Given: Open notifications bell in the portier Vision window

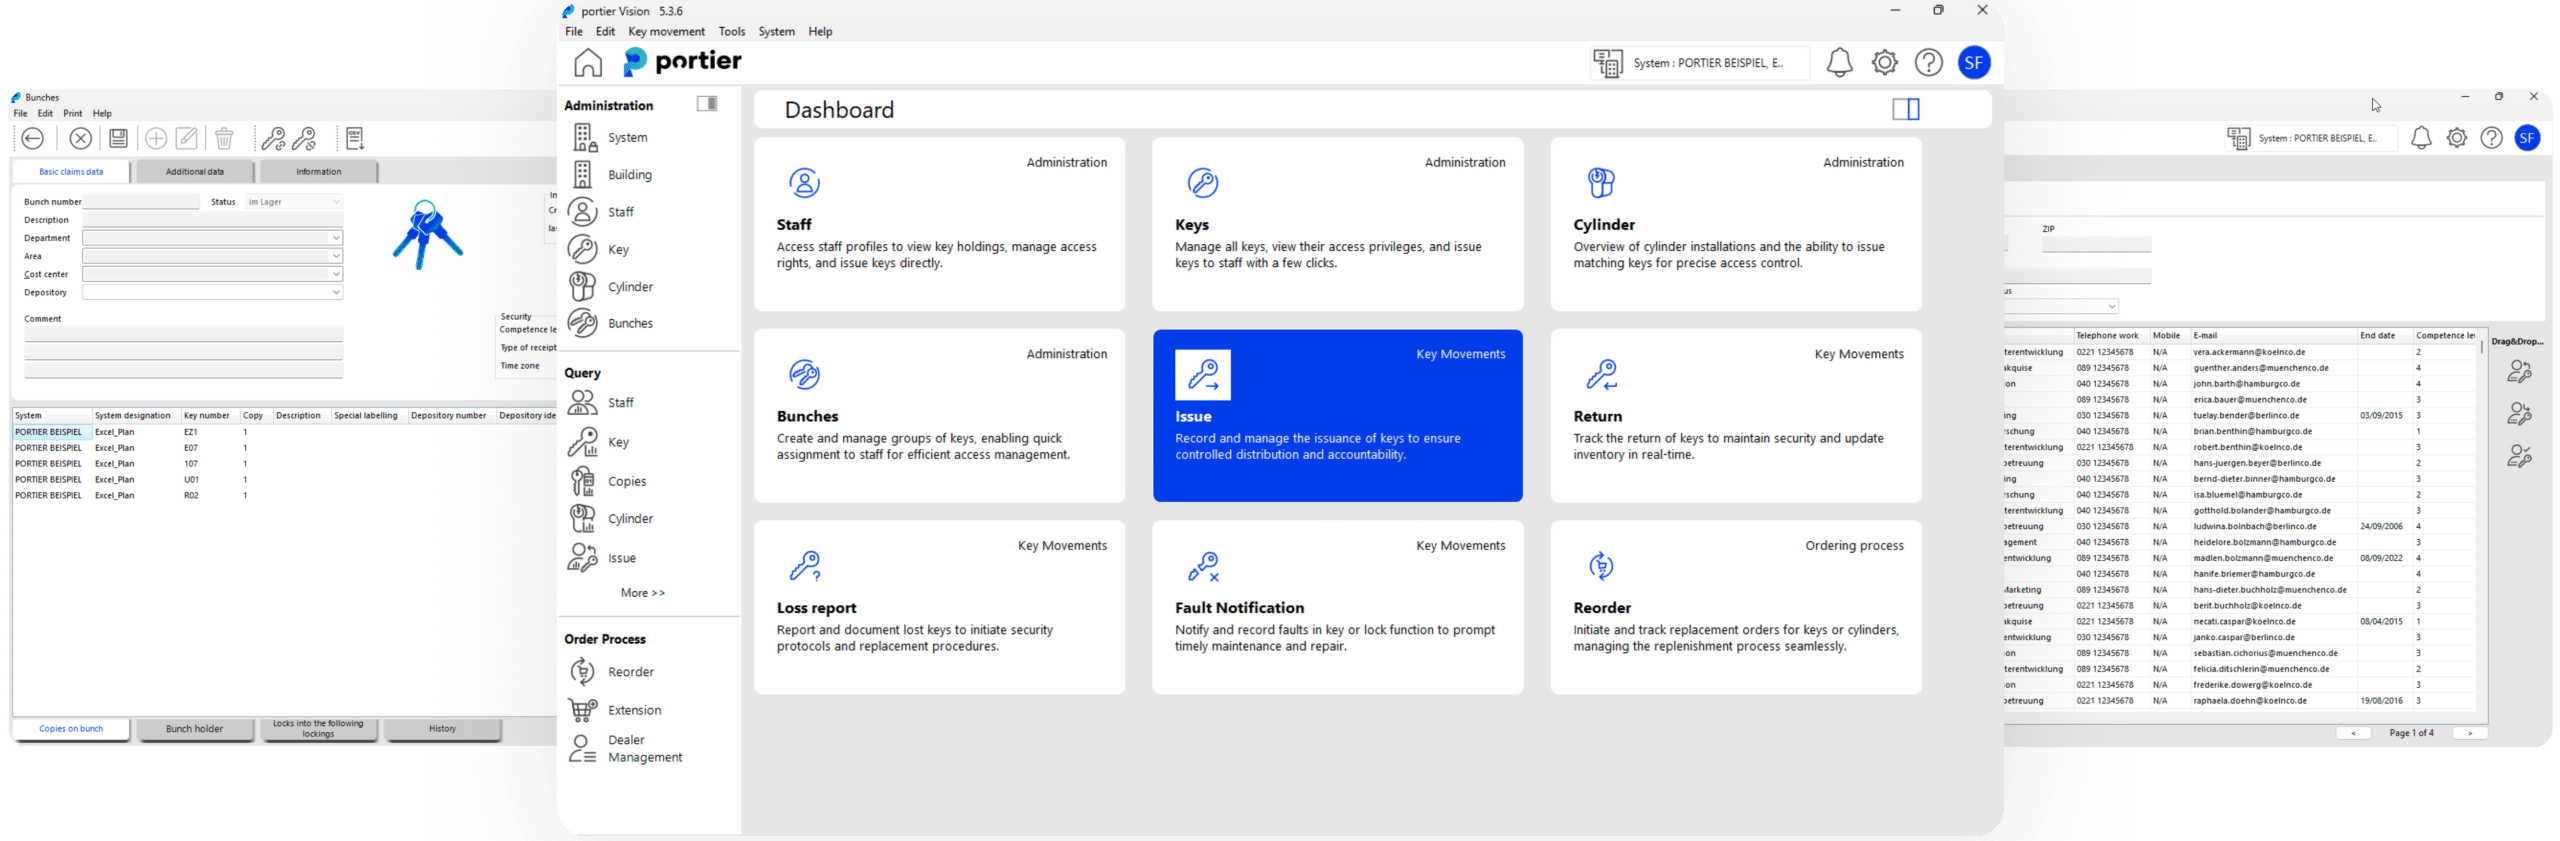Looking at the screenshot, I should click(x=1839, y=63).
